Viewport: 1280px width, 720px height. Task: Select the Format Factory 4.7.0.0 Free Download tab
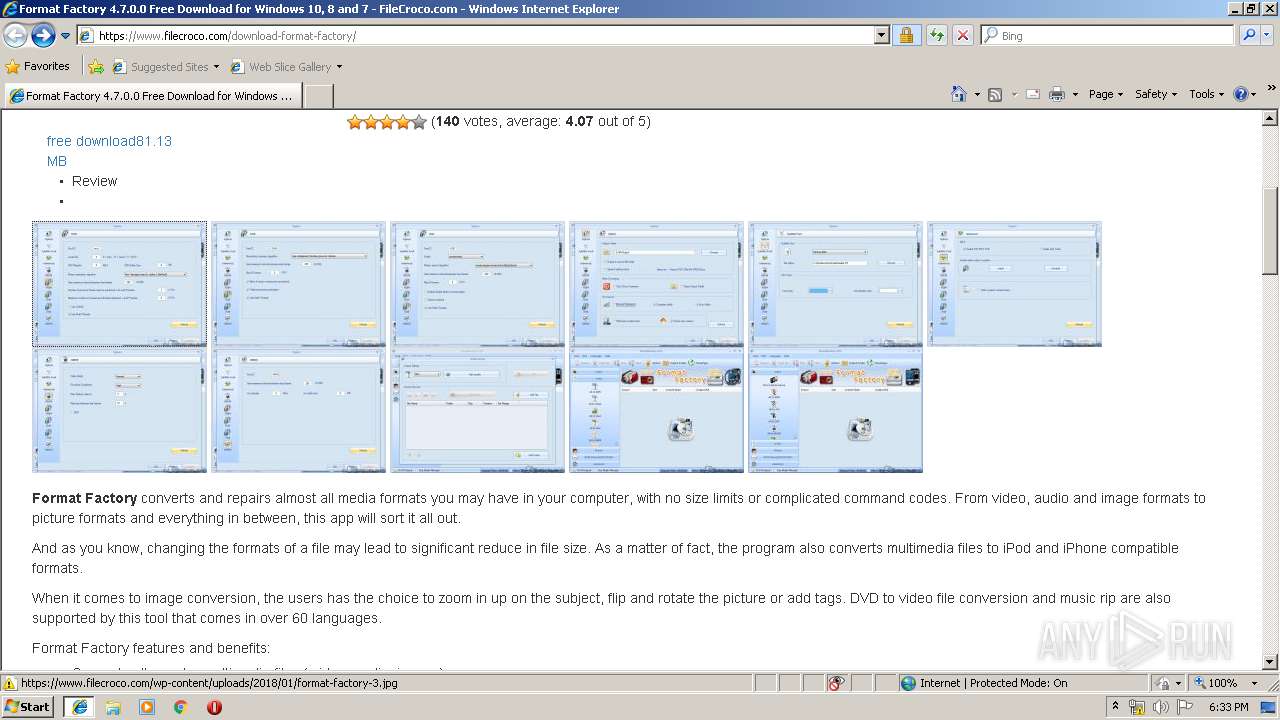tap(152, 96)
